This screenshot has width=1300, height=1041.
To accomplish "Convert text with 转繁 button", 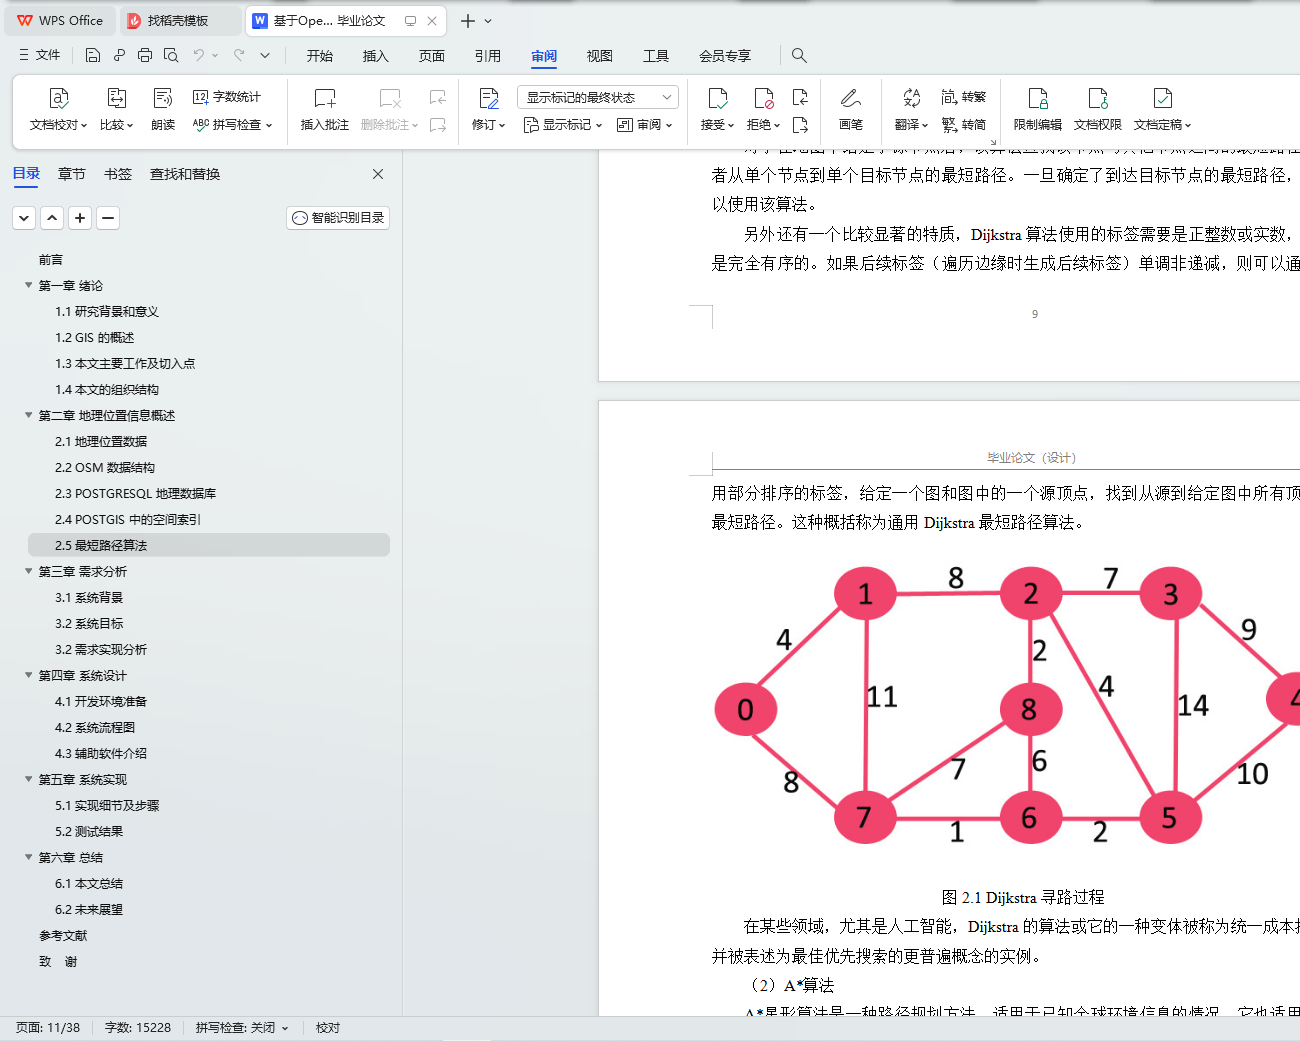I will tap(964, 97).
